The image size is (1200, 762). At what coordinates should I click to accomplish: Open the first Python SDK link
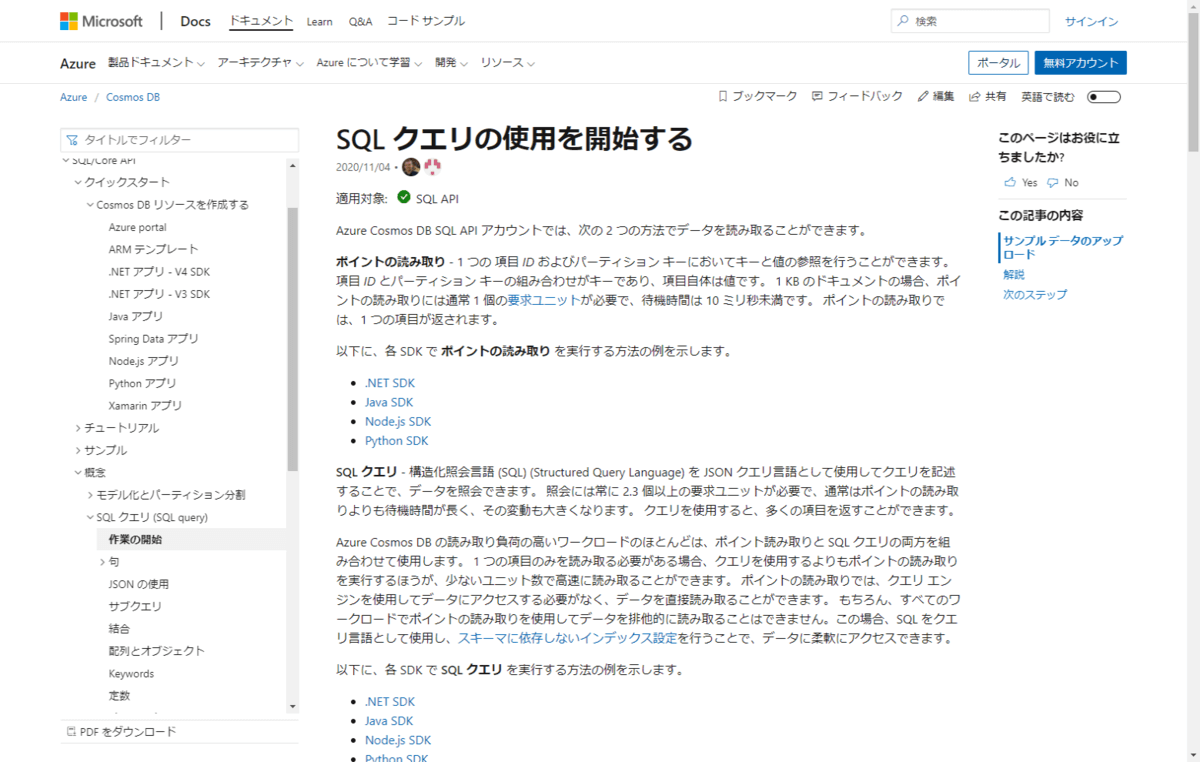397,441
